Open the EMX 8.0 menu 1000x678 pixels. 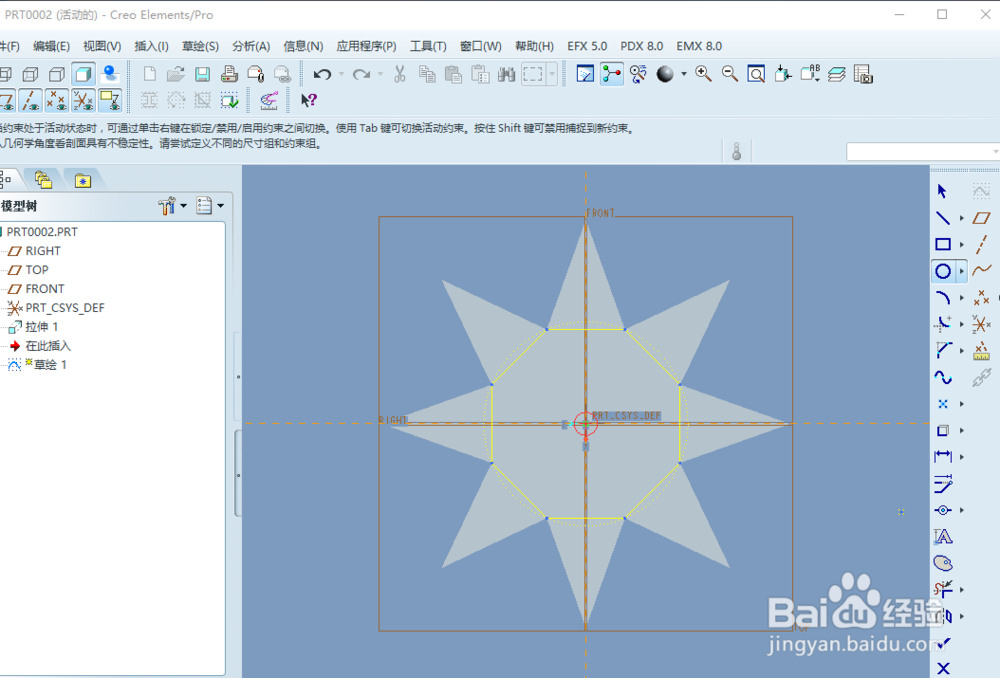tap(699, 46)
